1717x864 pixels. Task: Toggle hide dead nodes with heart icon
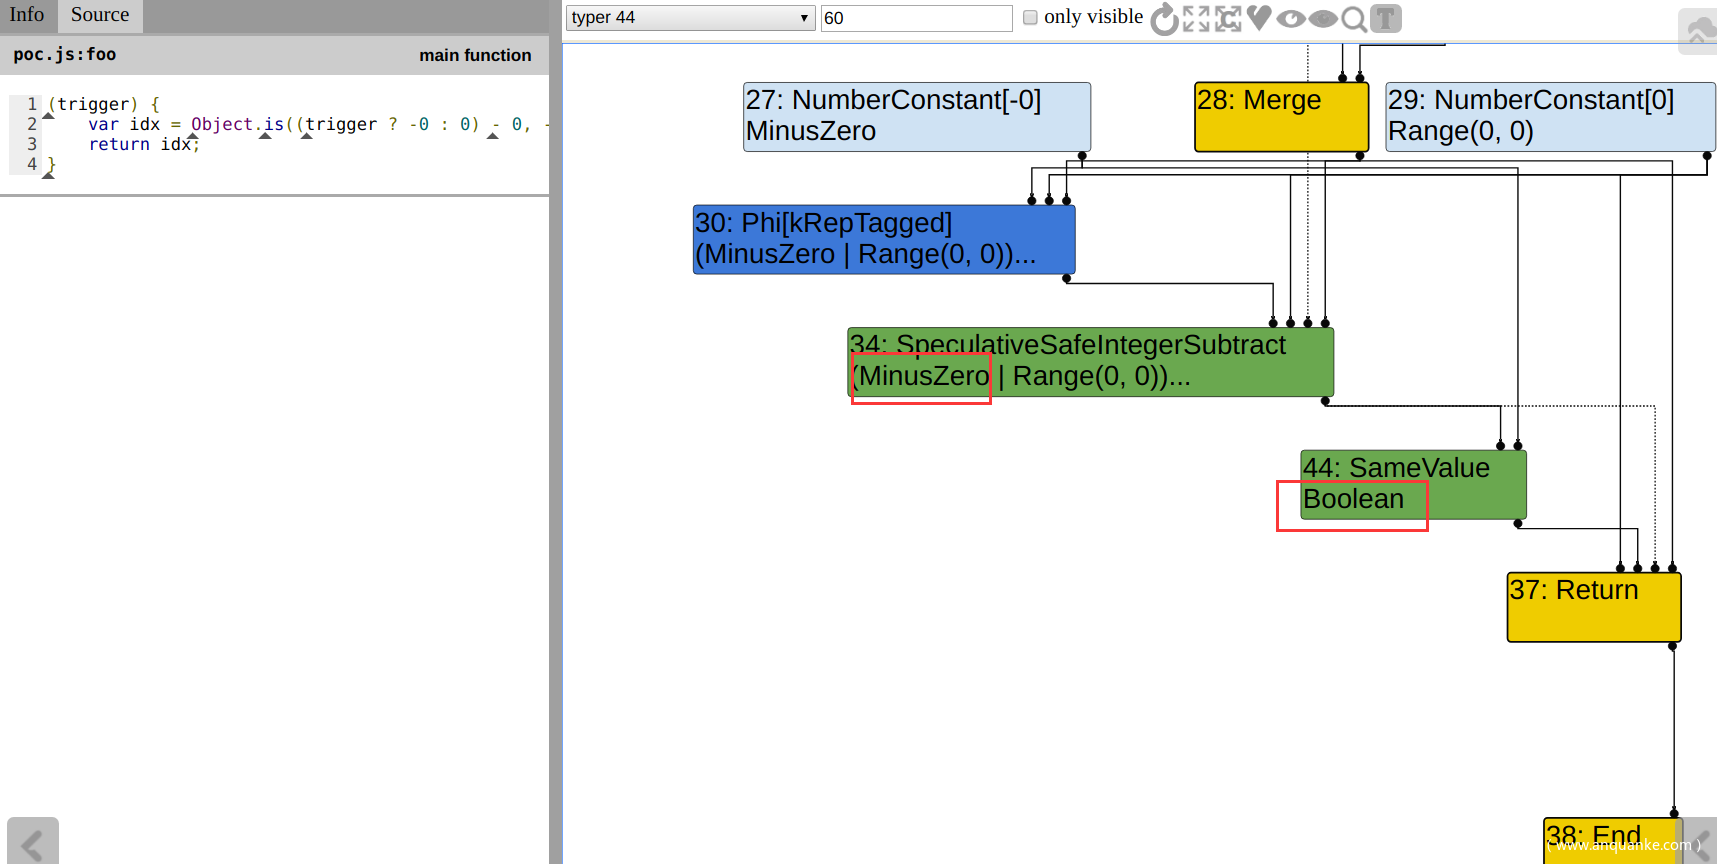[1259, 18]
